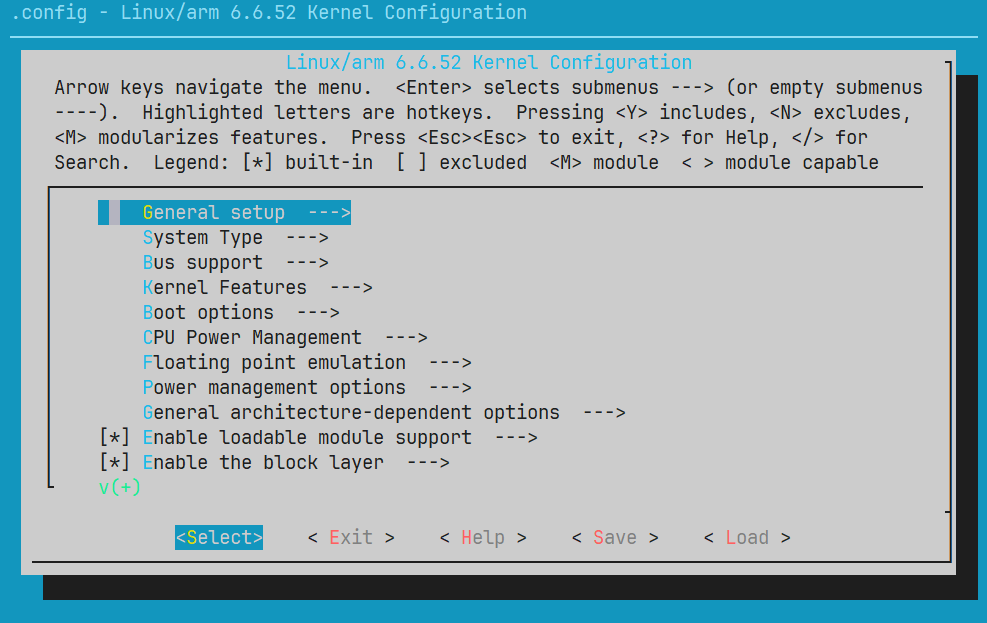
Task: Click the arrow after Enable the block layer
Action: click(x=428, y=463)
